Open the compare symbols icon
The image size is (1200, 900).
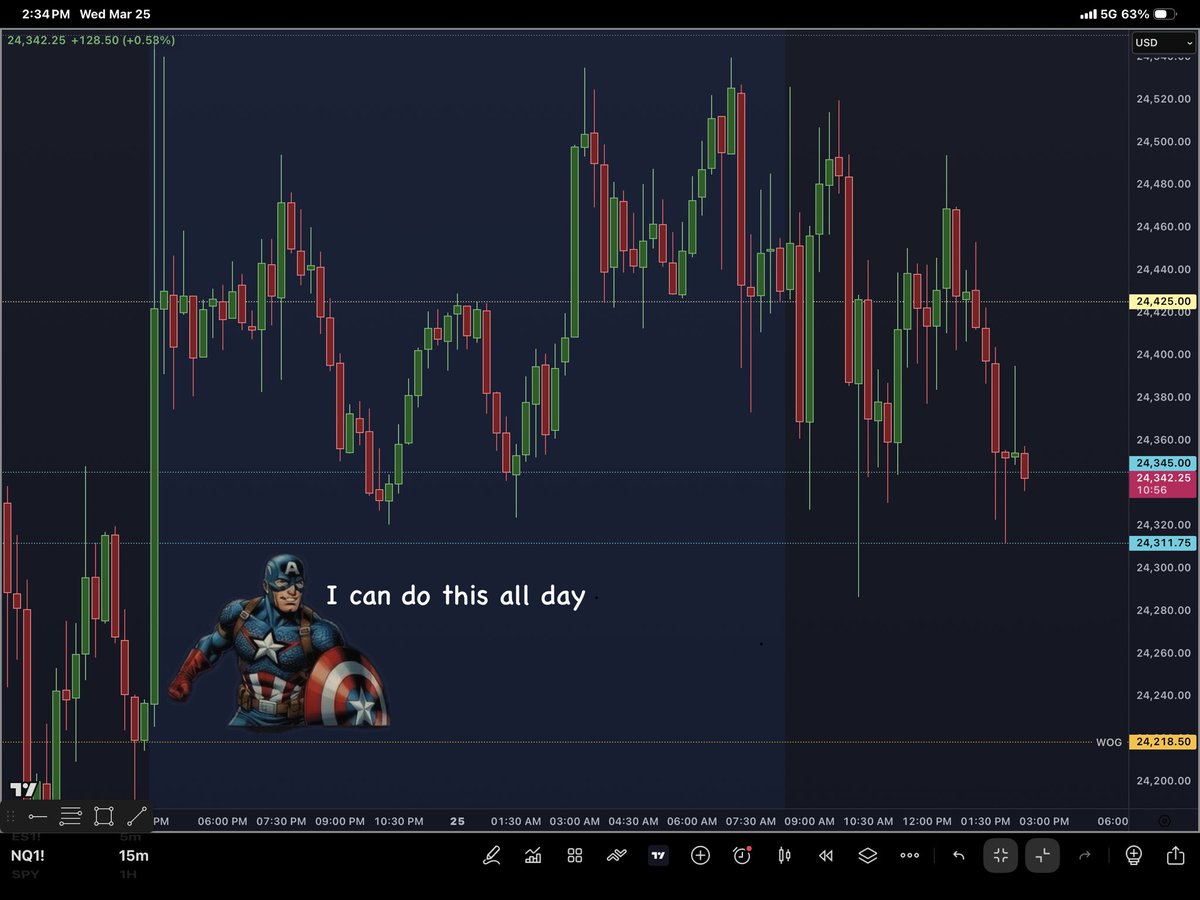click(616, 855)
